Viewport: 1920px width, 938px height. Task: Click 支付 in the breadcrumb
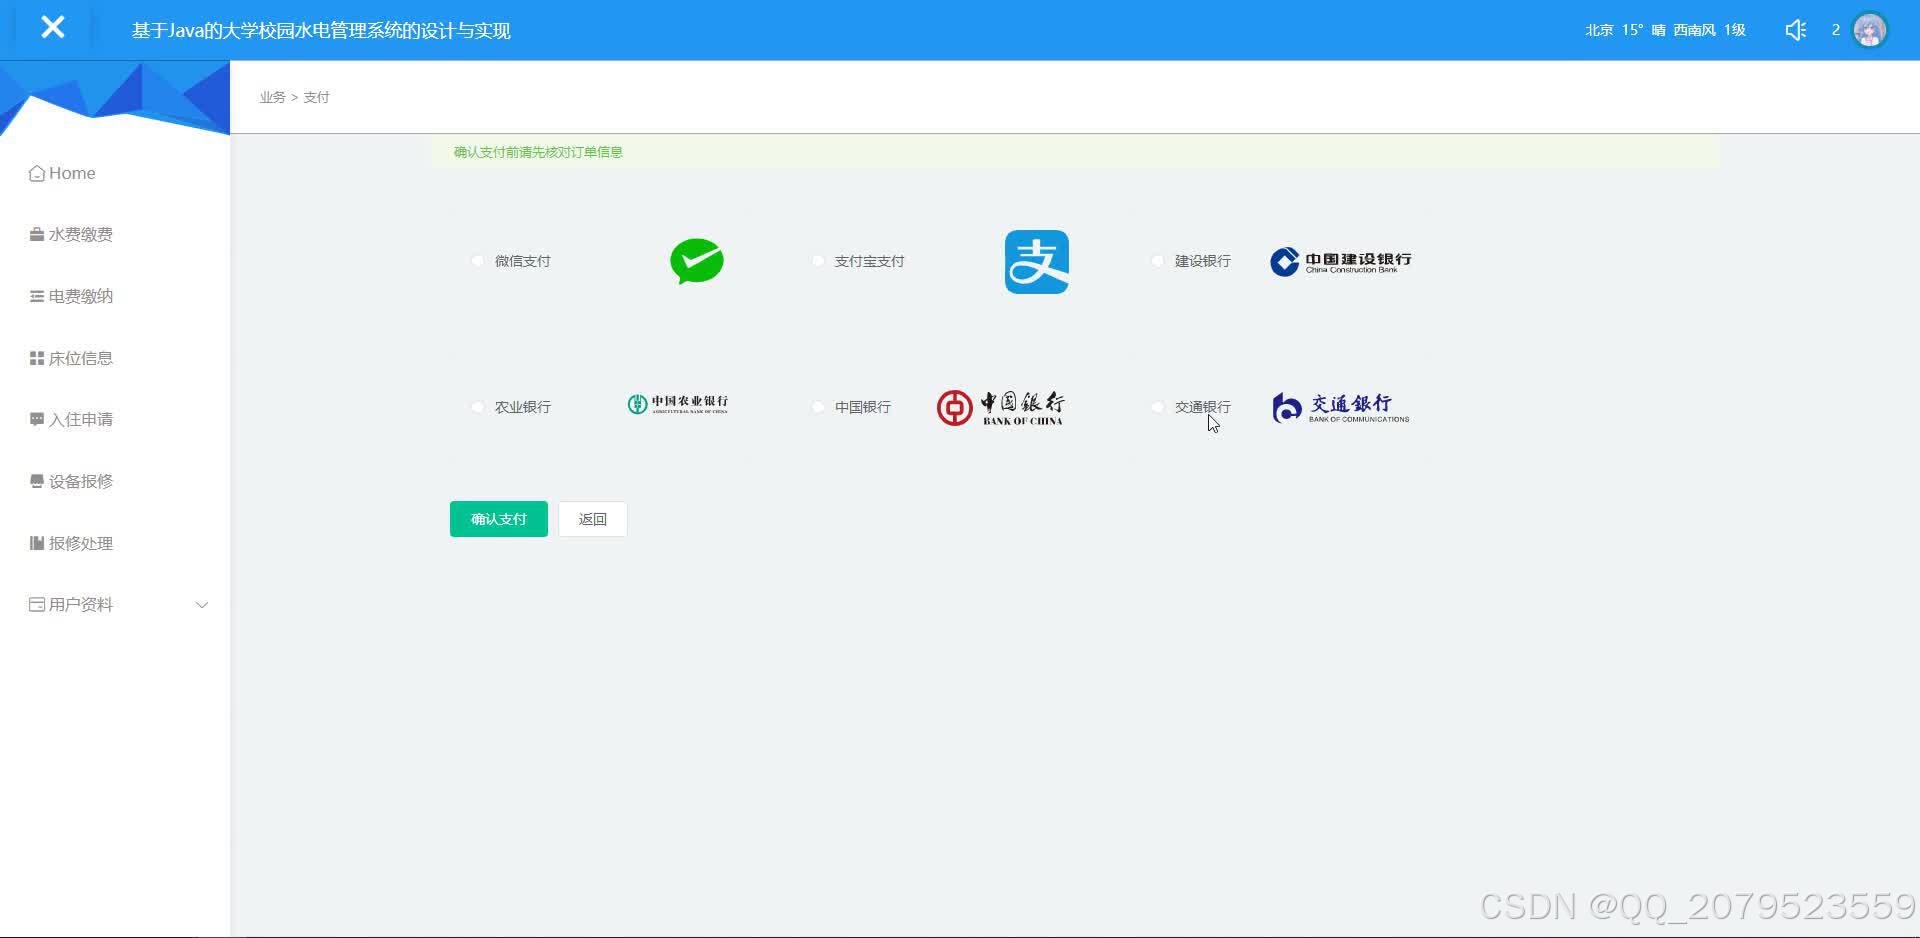(x=316, y=97)
